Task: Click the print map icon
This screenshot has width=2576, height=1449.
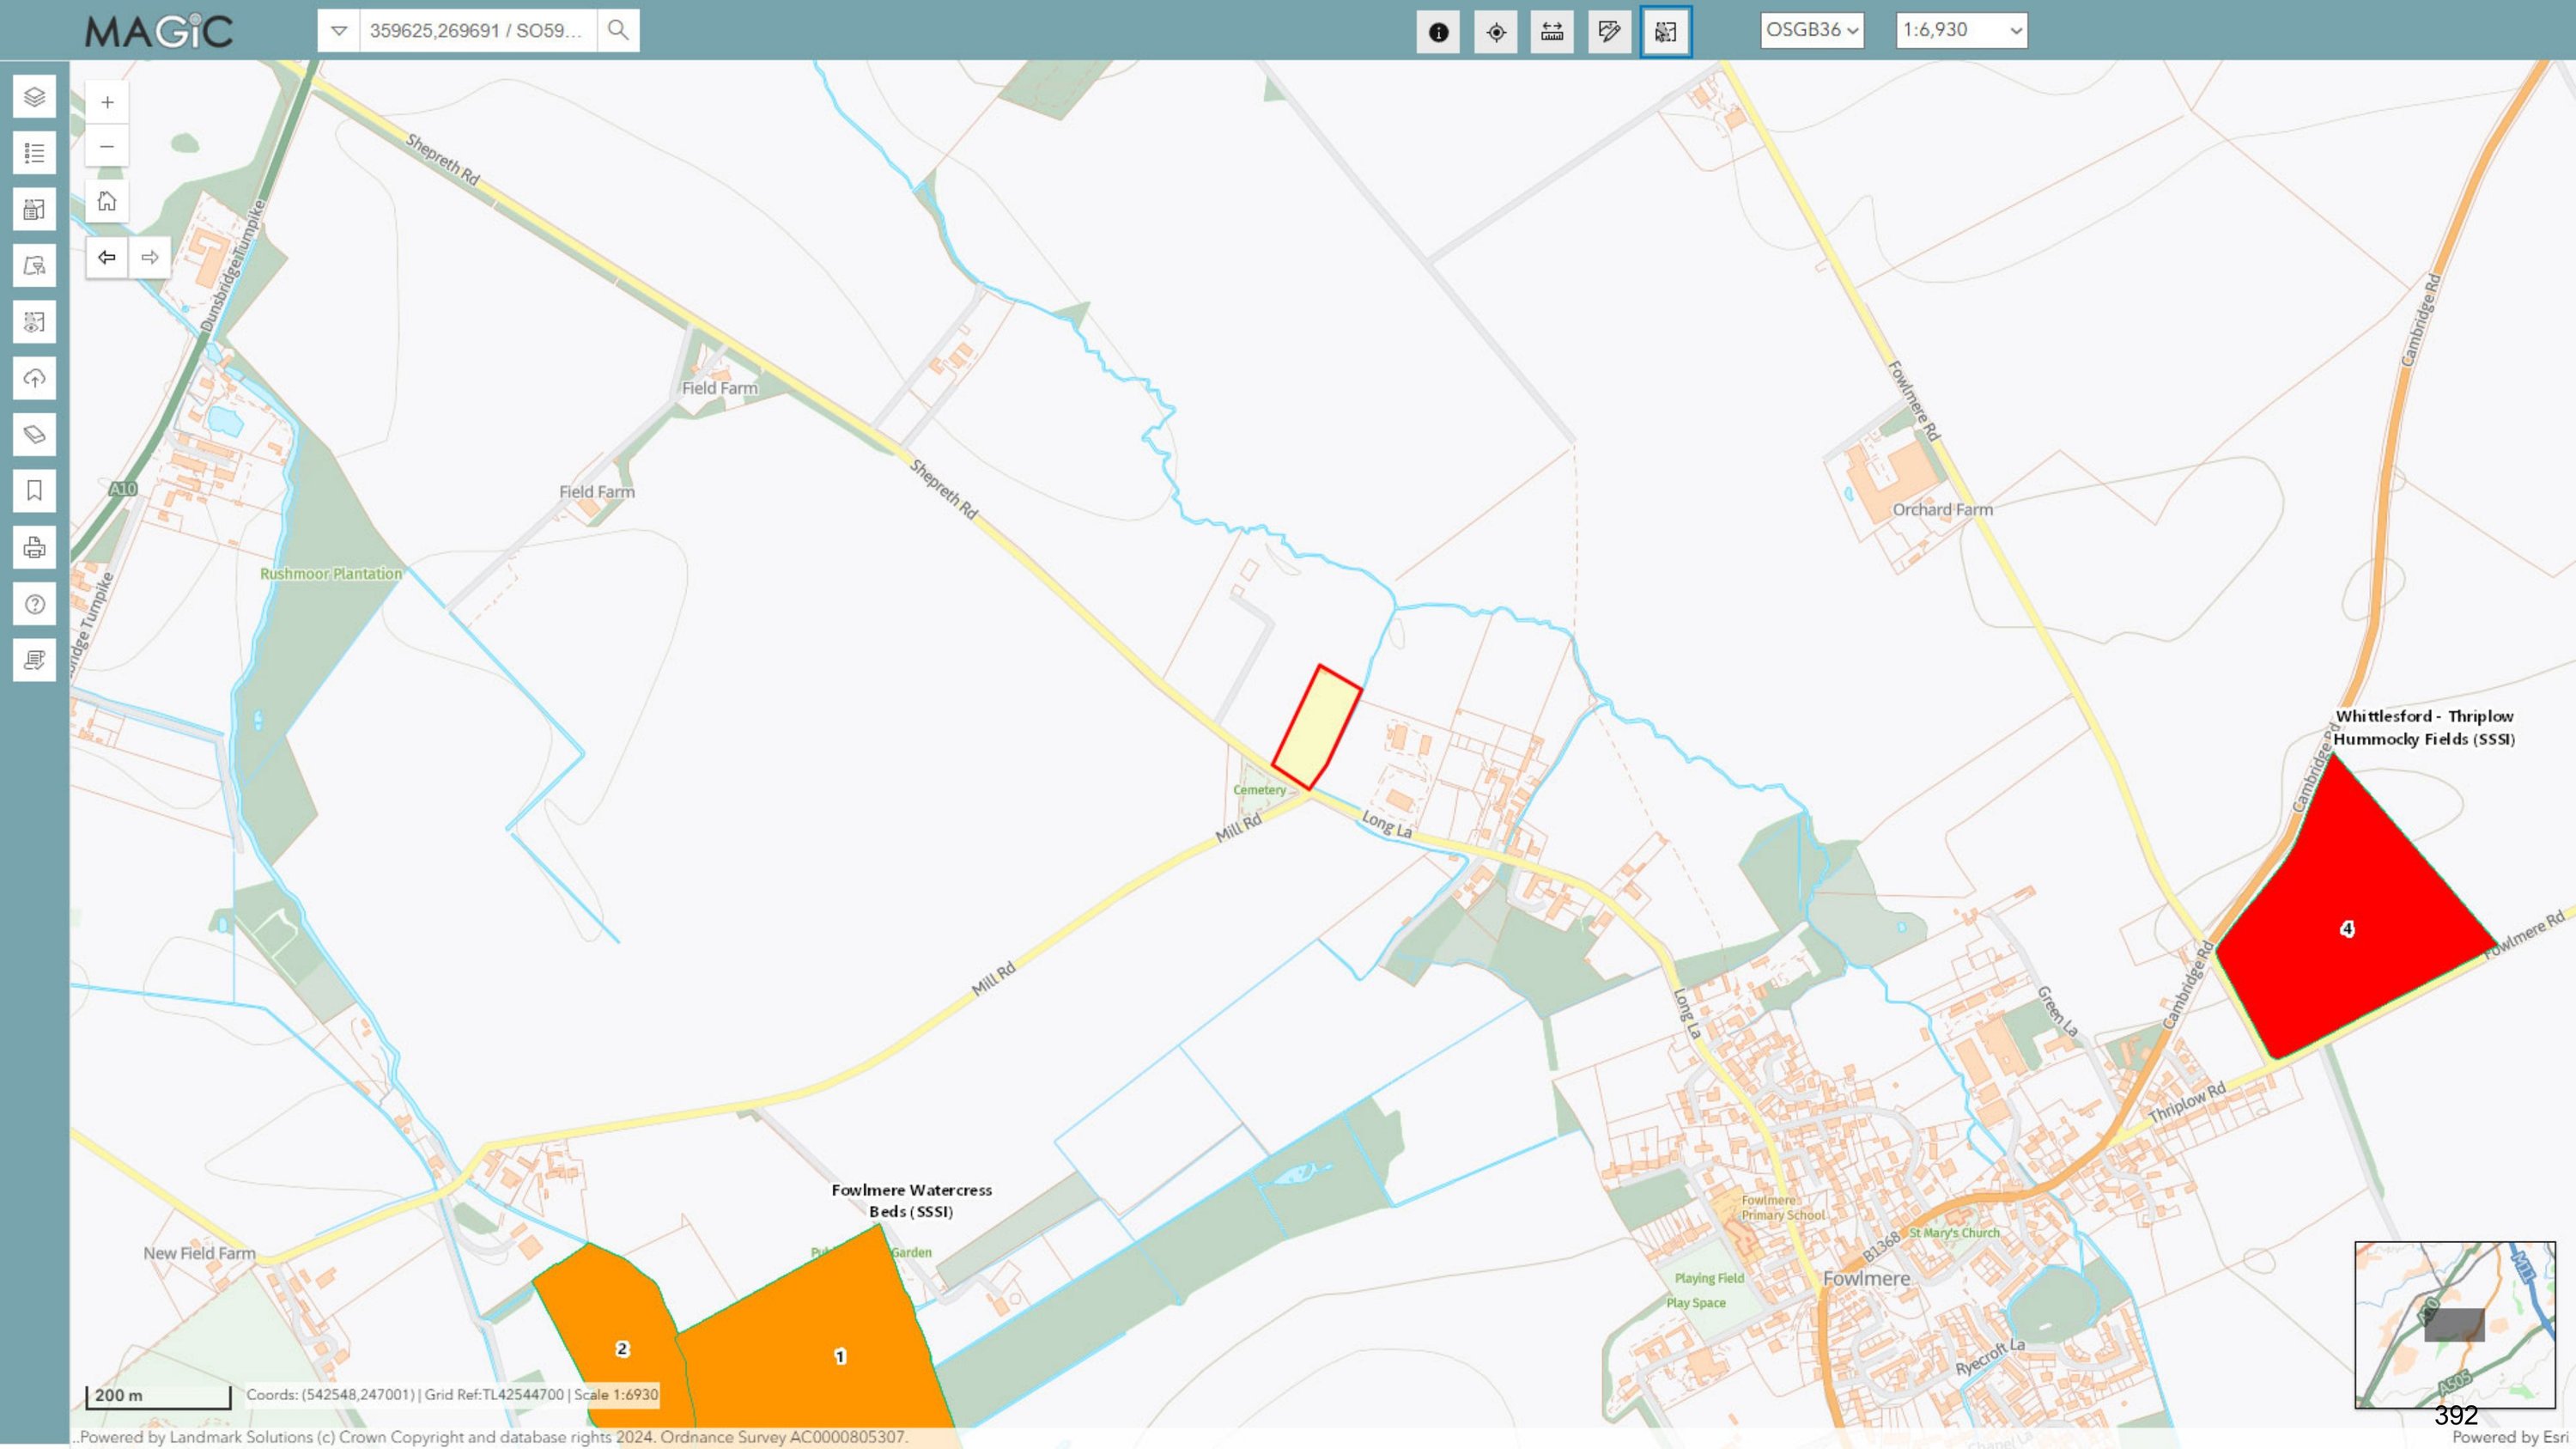Action: pos(34,548)
